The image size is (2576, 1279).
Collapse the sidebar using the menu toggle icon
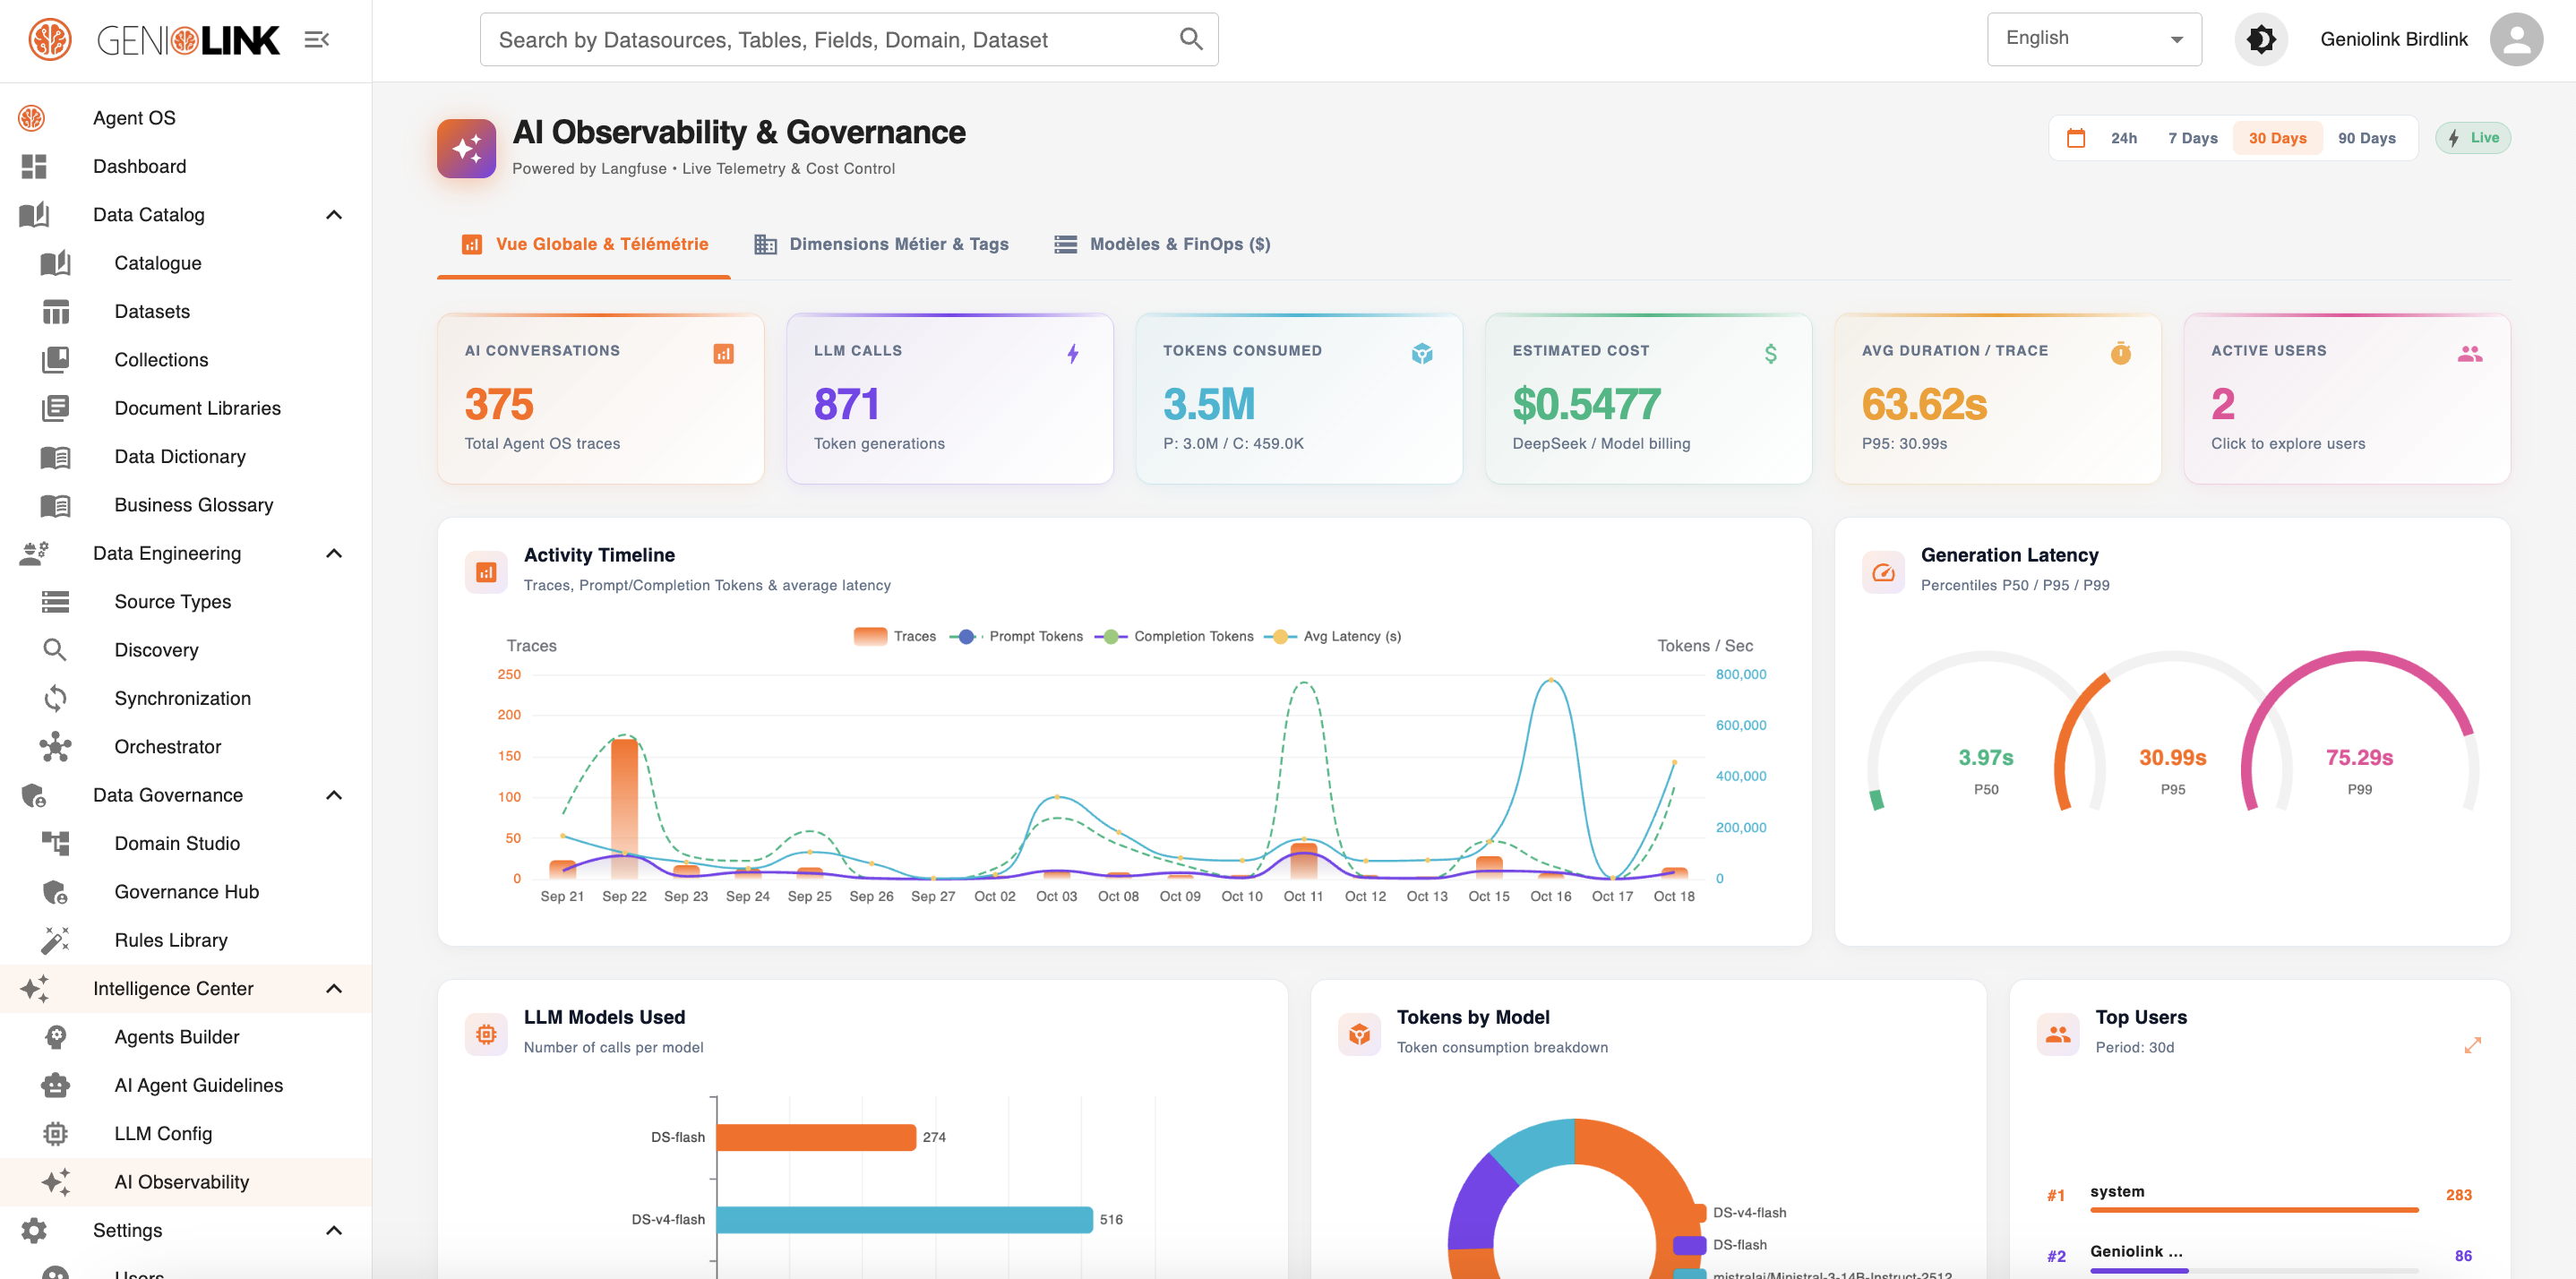pyautogui.click(x=317, y=40)
